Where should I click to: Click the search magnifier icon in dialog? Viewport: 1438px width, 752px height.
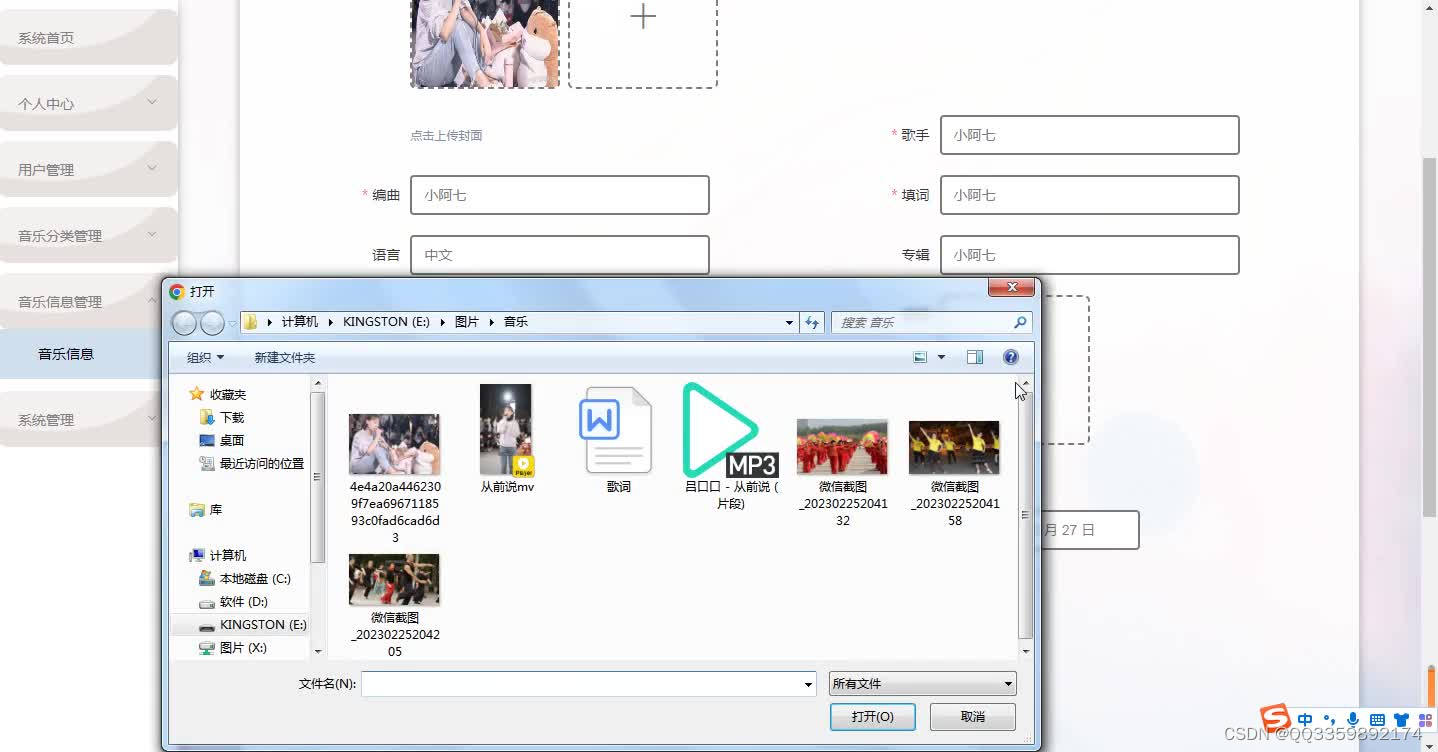coord(1020,322)
